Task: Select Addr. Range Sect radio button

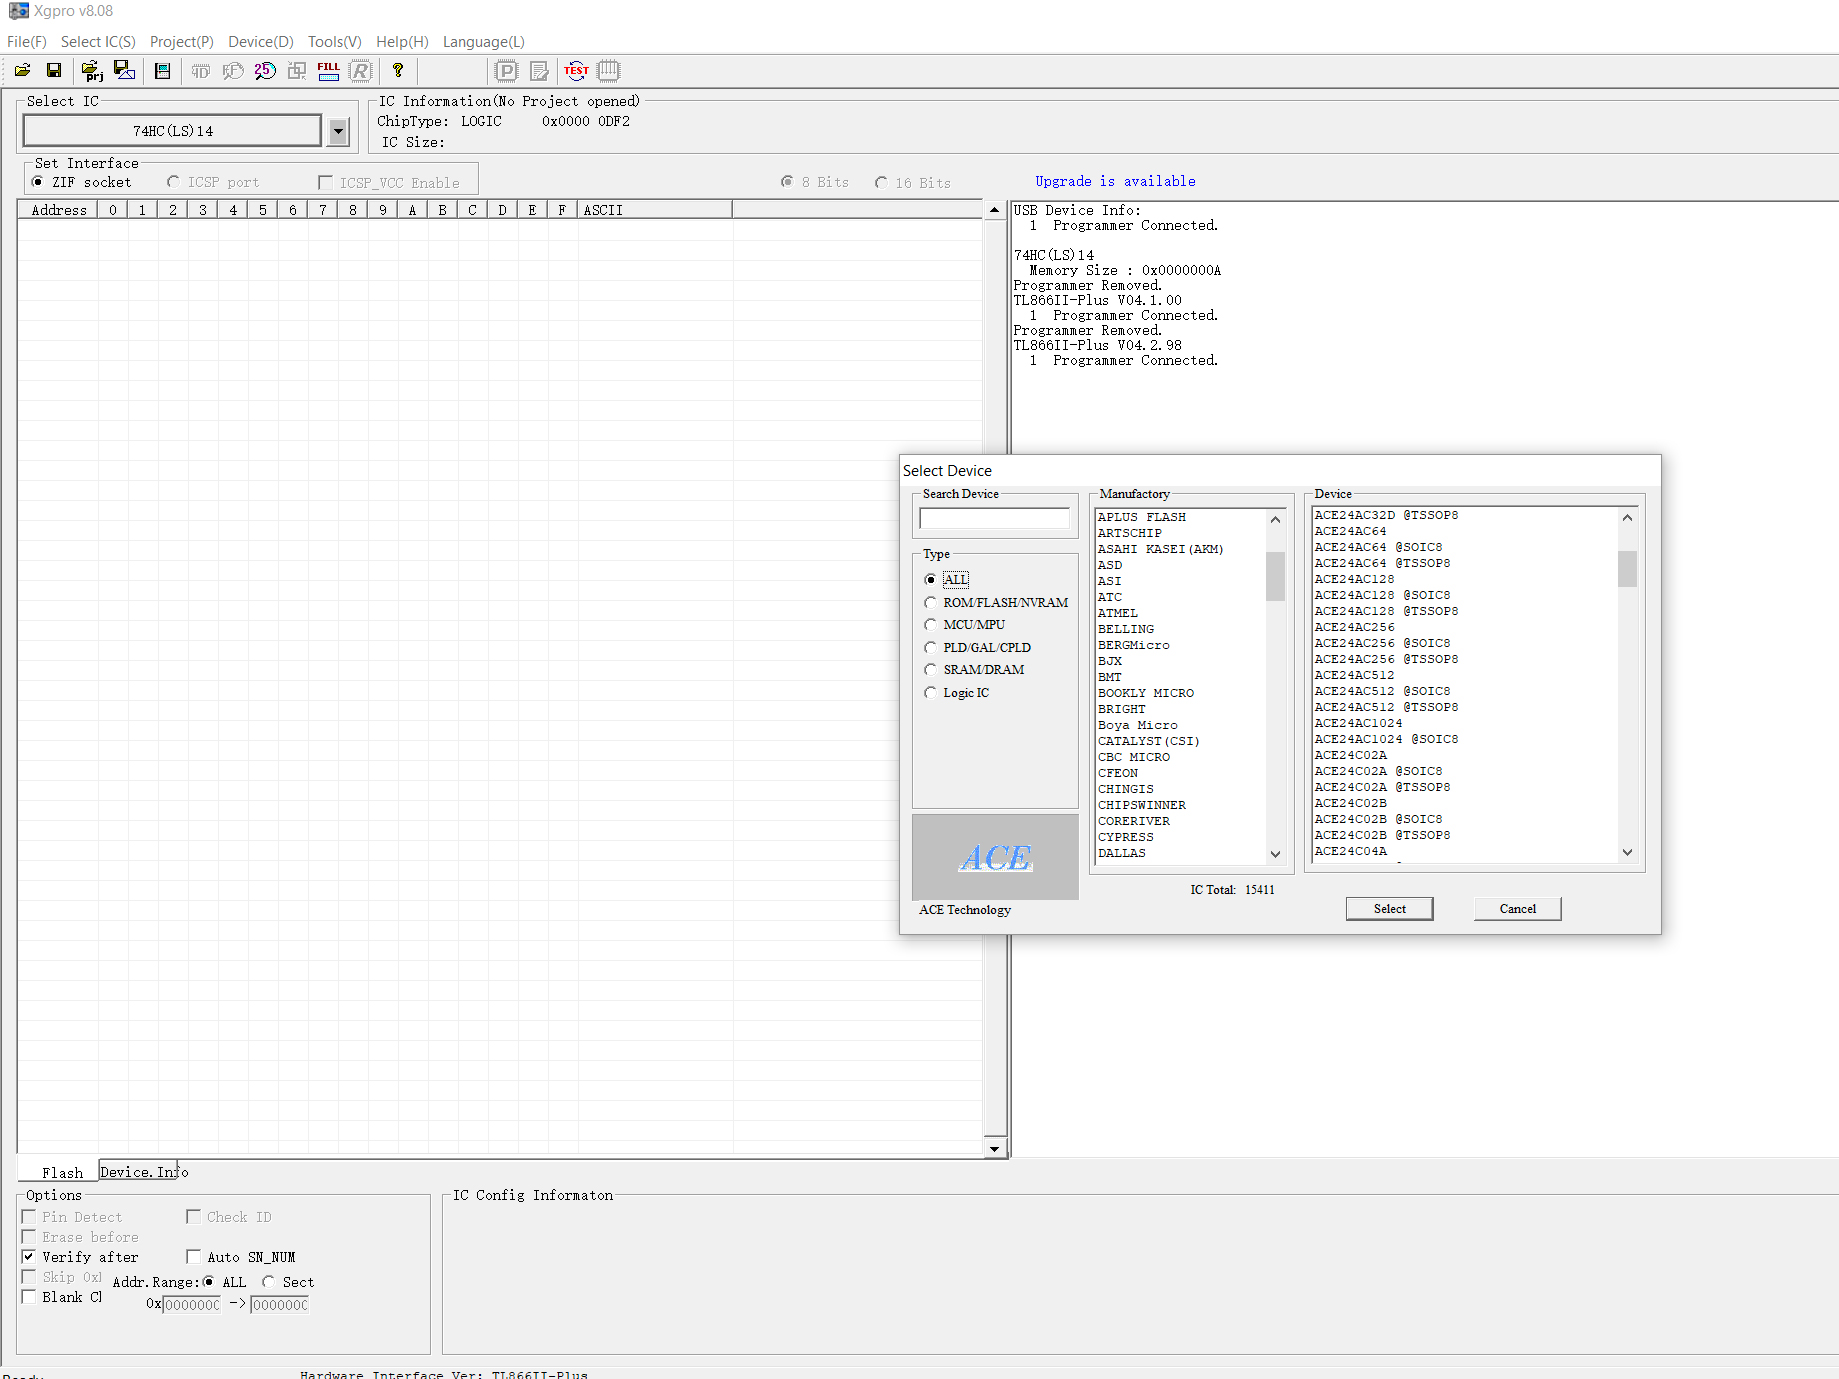Action: click(x=268, y=1282)
